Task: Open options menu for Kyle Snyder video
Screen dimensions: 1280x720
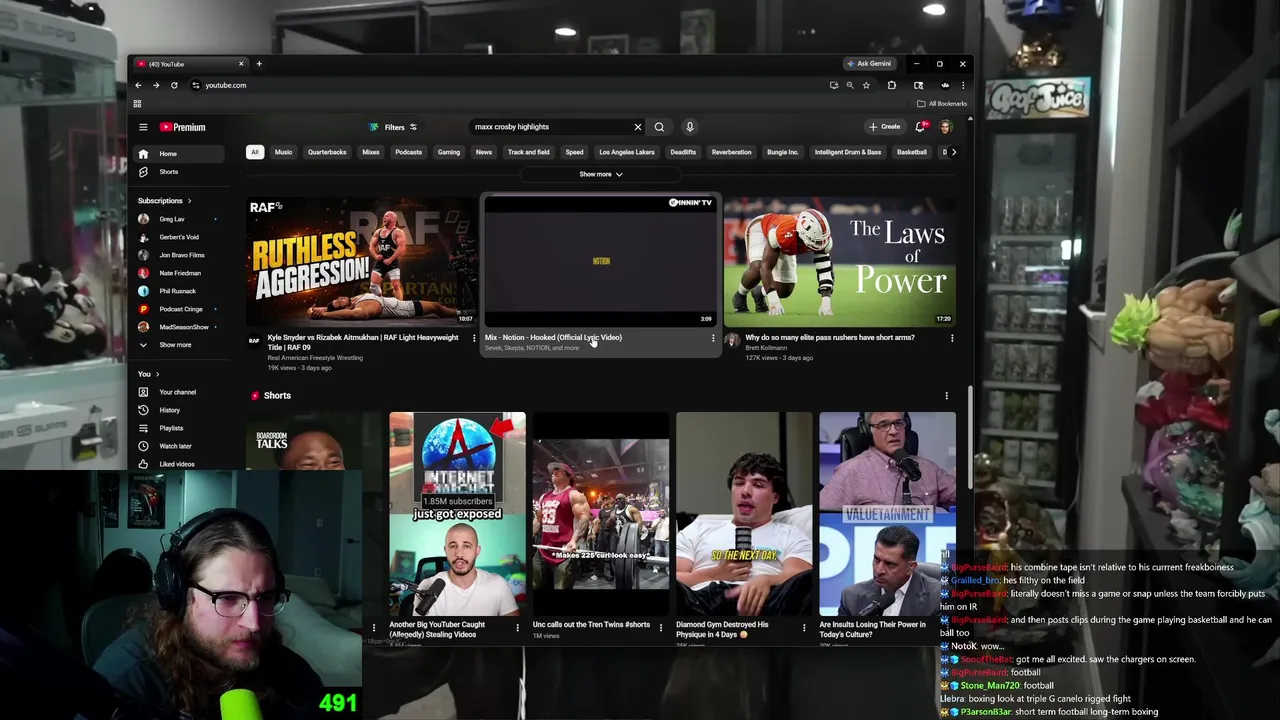Action: (x=474, y=338)
